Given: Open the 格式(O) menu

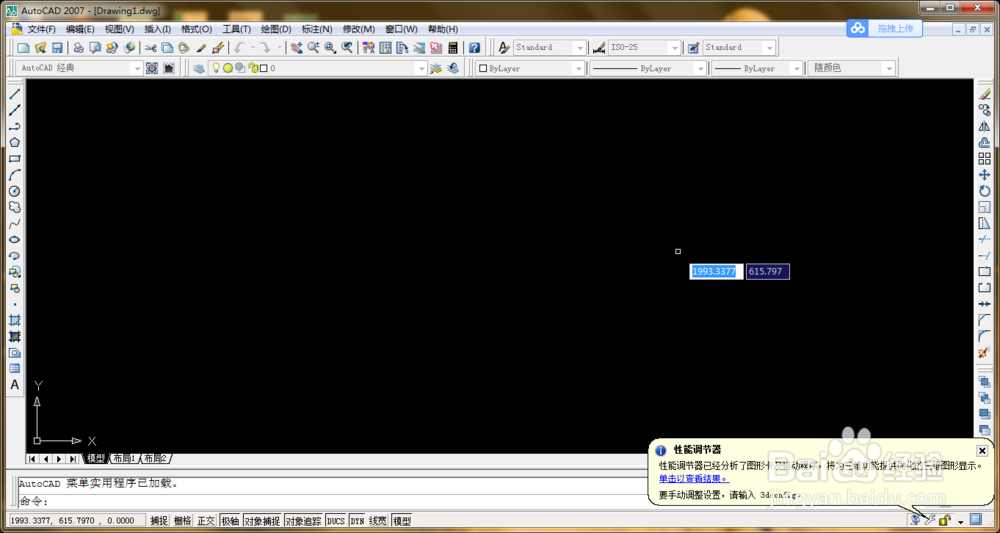Looking at the screenshot, I should pos(196,29).
